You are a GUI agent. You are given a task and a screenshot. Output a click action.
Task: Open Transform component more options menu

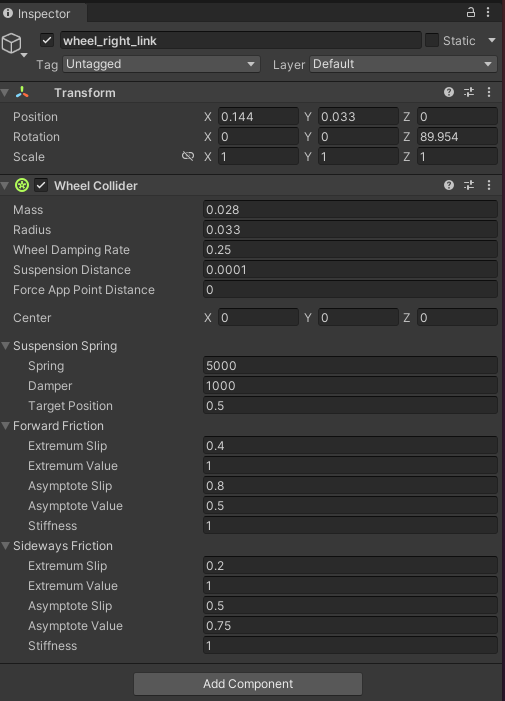point(489,92)
